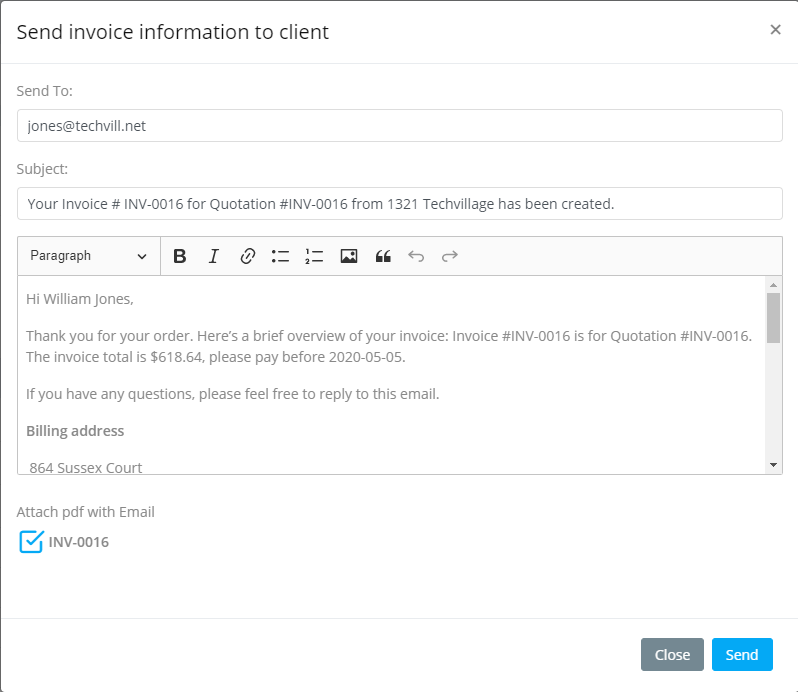The image size is (798, 692).
Task: Click the editor scrollbar up arrow
Action: coord(773,285)
